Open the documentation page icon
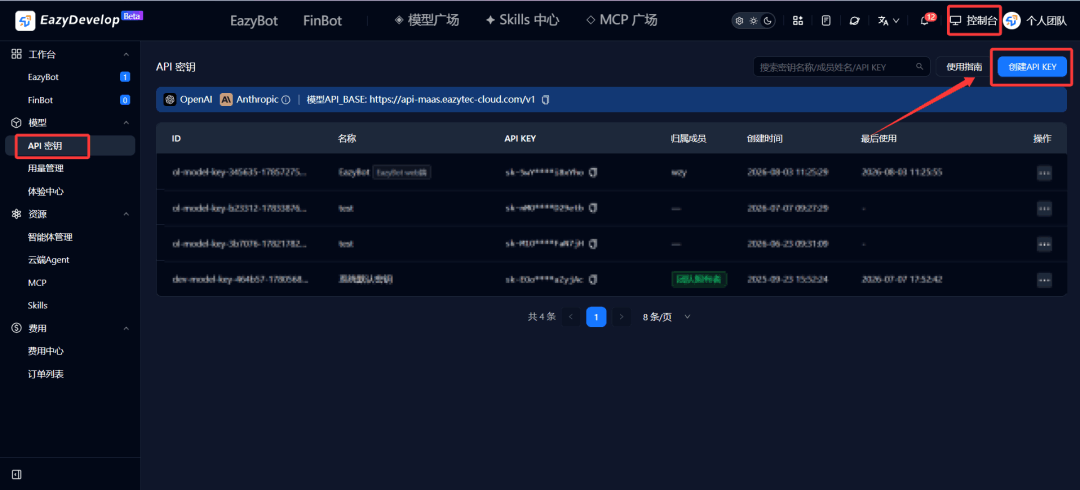The image size is (1080, 490). click(826, 21)
